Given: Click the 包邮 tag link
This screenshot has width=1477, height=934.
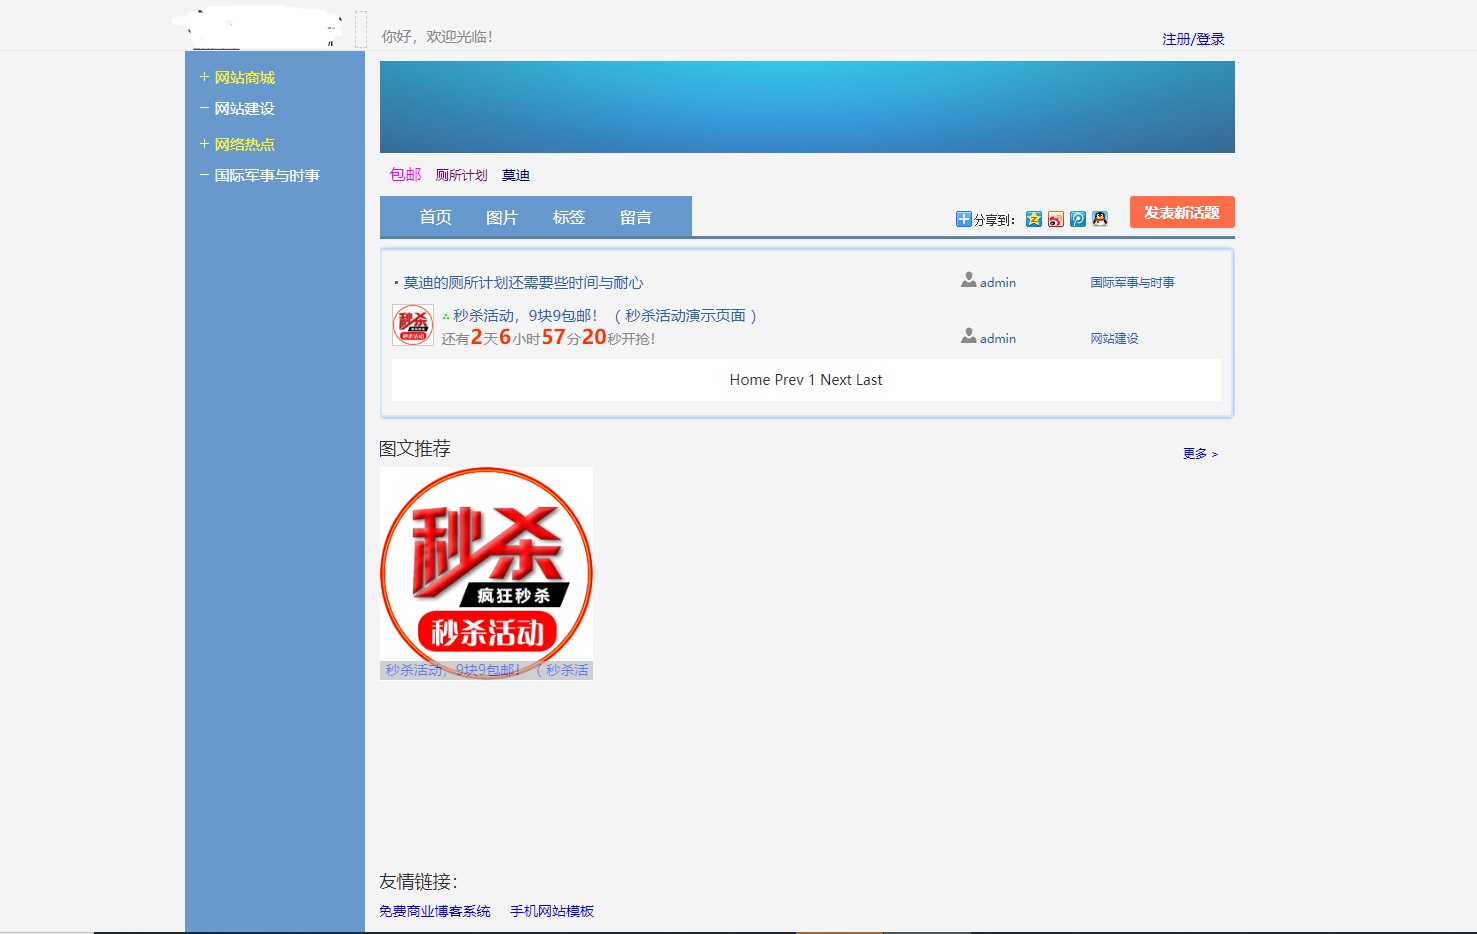Looking at the screenshot, I should coord(405,174).
